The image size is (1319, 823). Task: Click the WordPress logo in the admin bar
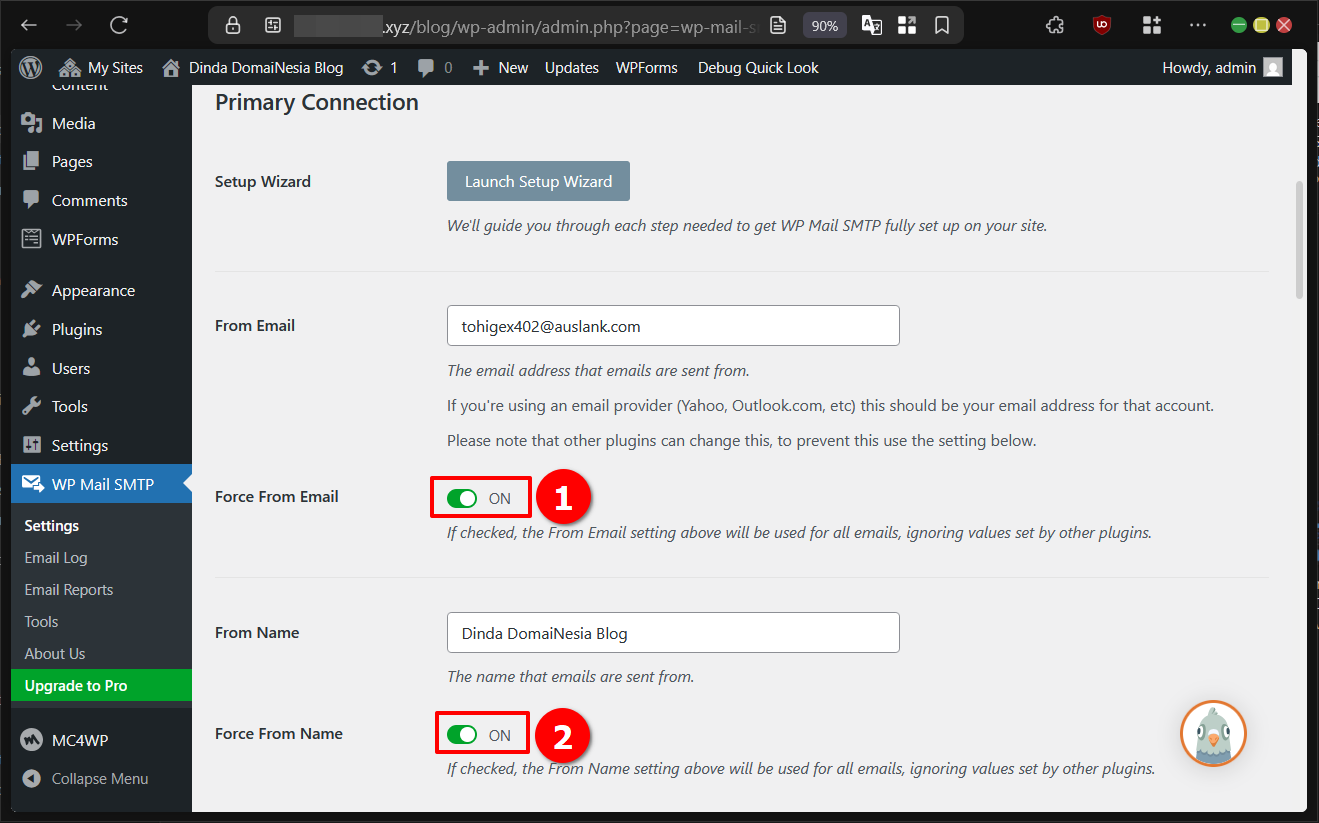coord(30,67)
